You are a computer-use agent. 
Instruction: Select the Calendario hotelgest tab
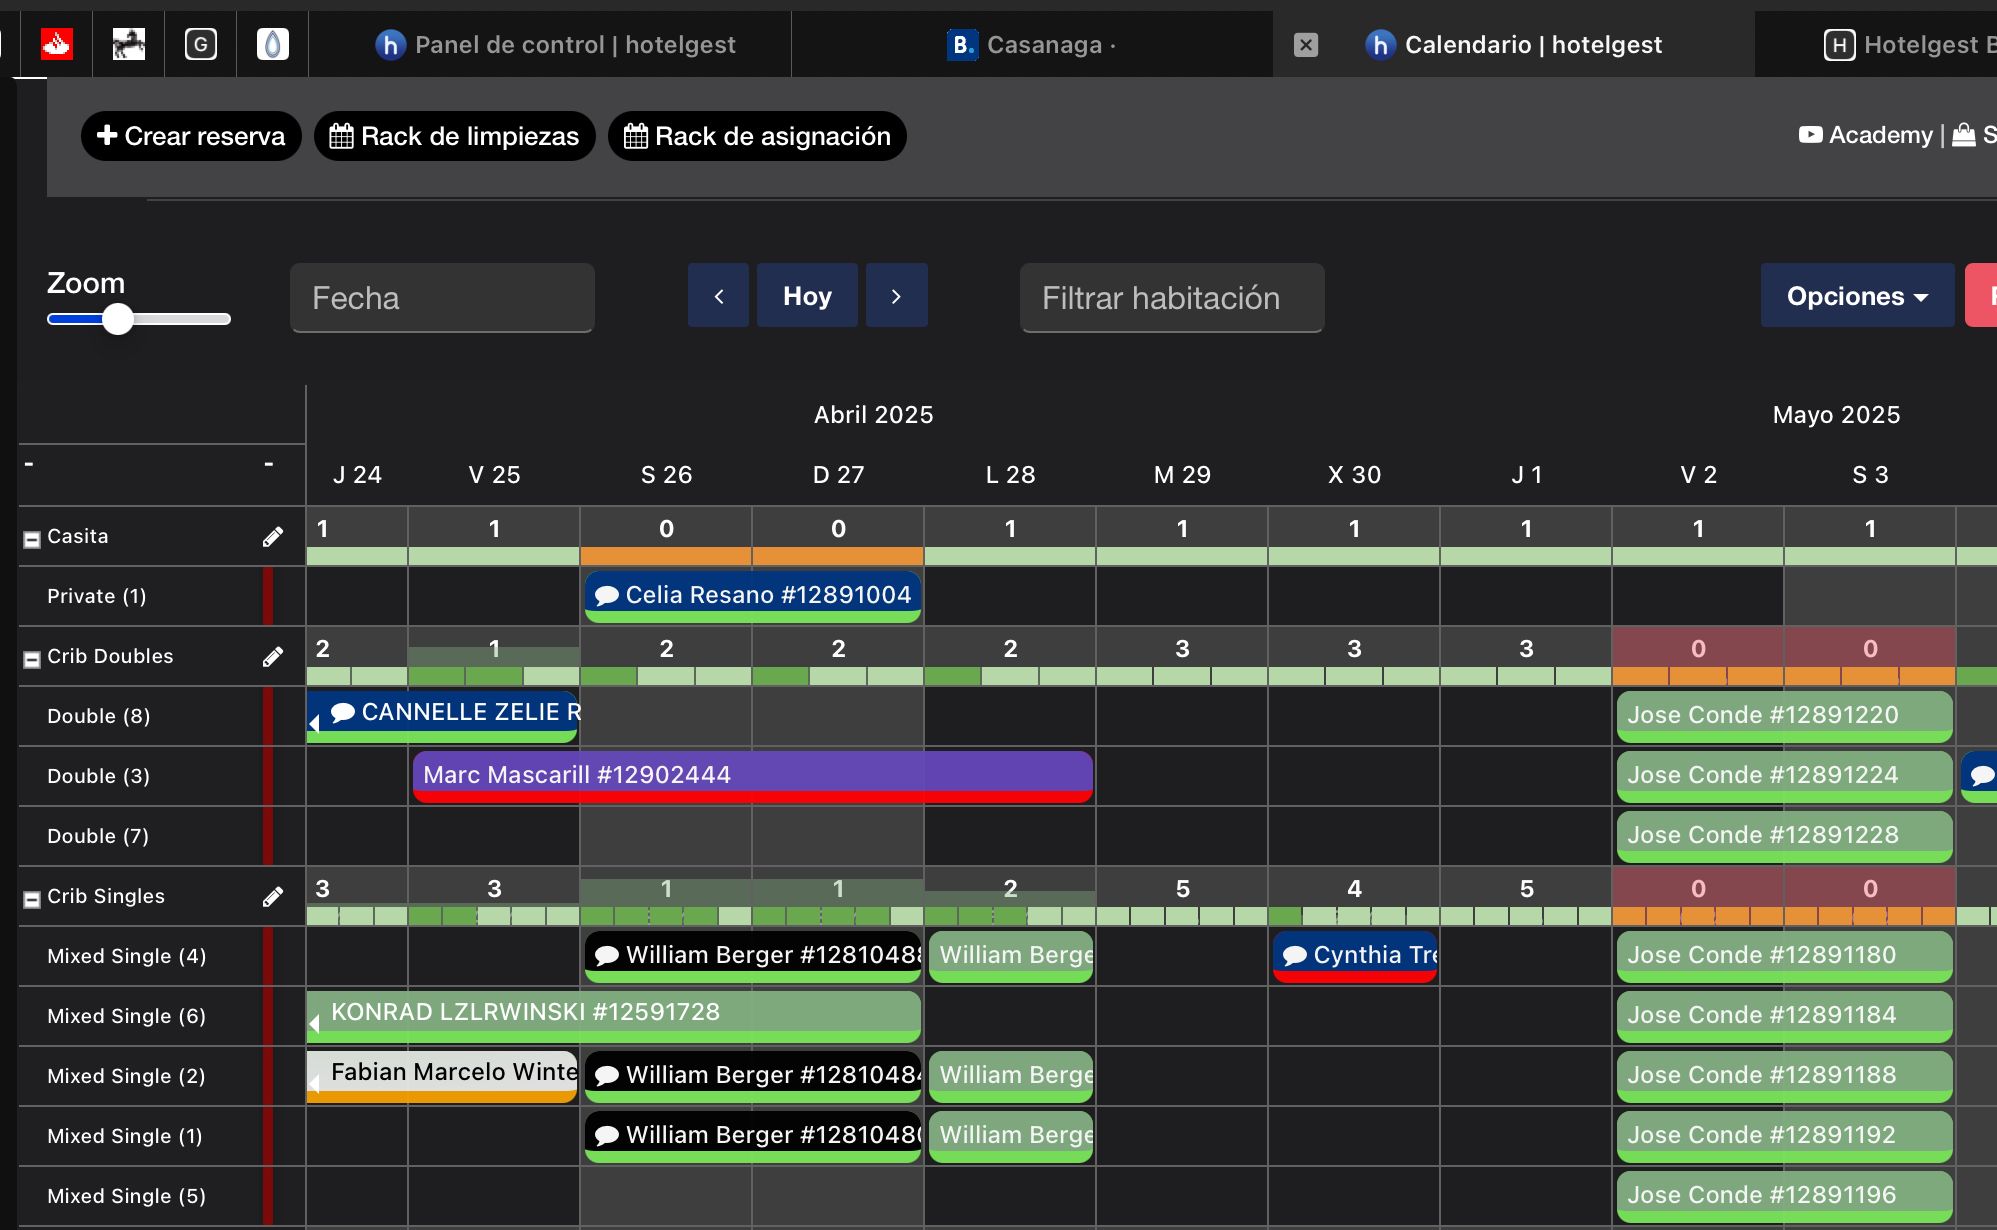1514,45
